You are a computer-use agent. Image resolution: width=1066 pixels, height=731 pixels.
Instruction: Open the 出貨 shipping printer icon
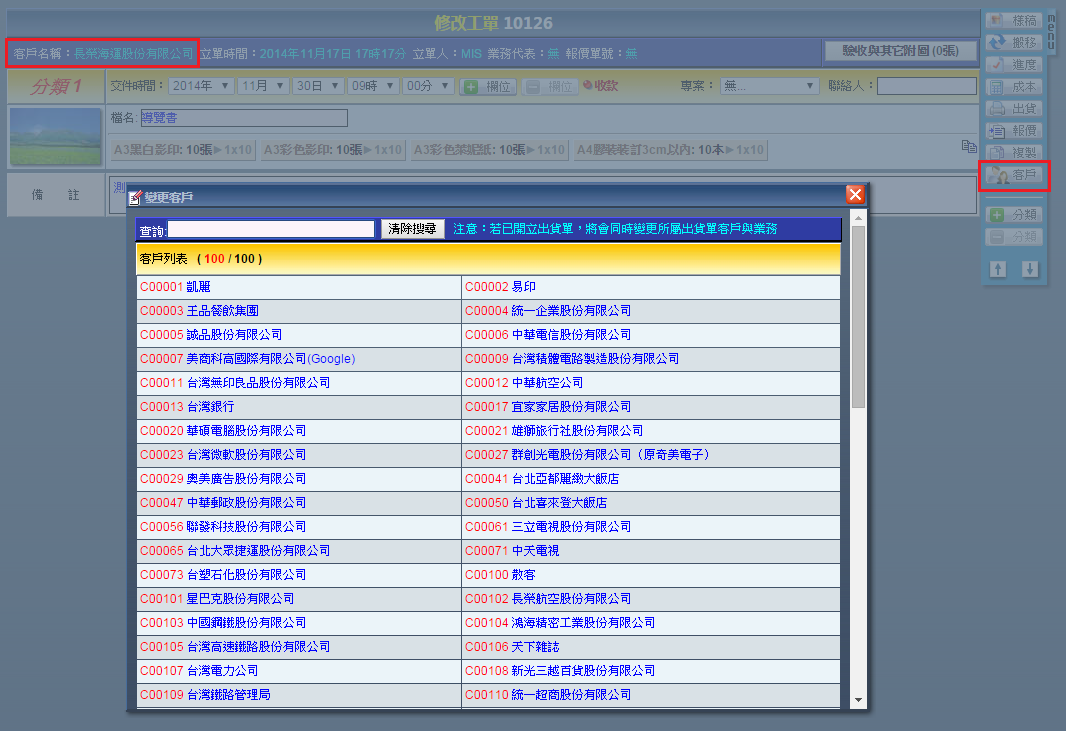[1013, 108]
